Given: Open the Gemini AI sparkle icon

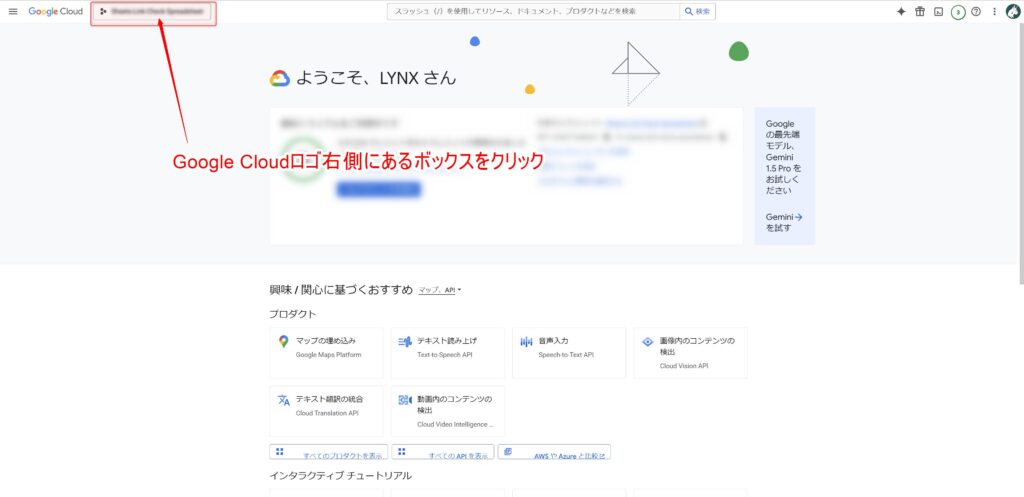Looking at the screenshot, I should pos(901,12).
